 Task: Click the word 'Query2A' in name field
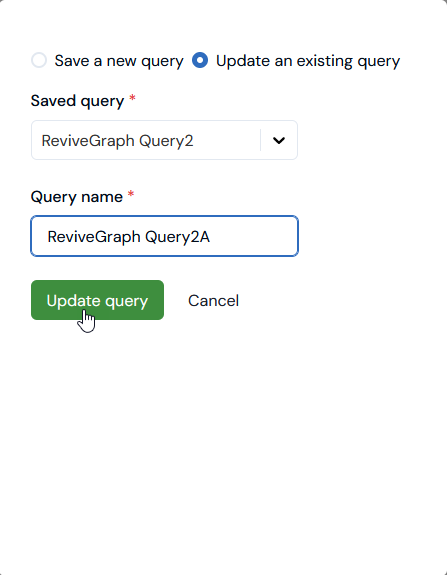(177, 237)
